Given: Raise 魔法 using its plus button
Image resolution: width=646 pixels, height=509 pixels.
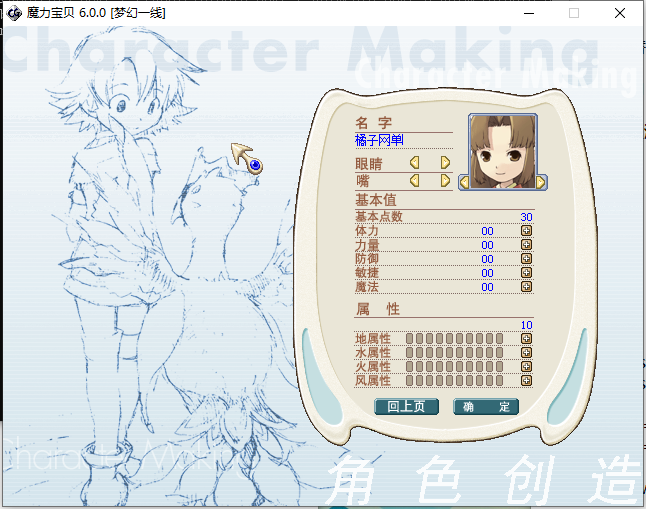Looking at the screenshot, I should [526, 287].
